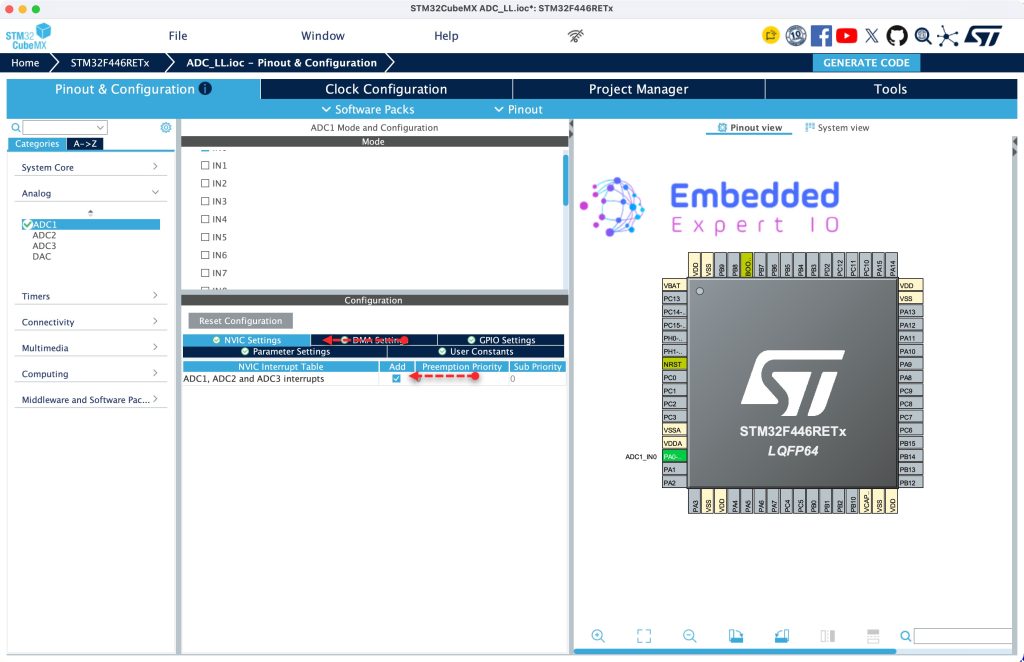Check the IN2 channel checkbox
The width and height of the screenshot is (1024, 662).
click(x=205, y=183)
